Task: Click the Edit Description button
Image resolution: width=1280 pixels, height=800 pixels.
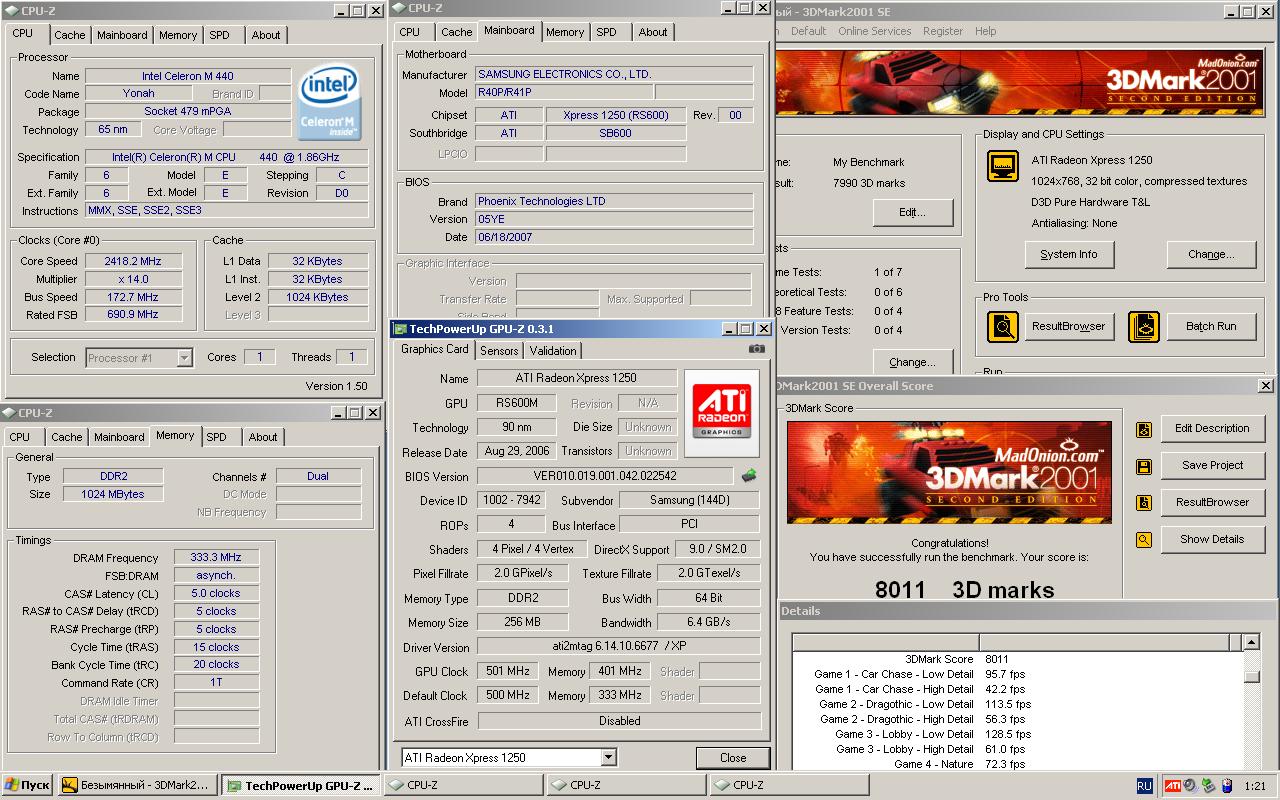Action: (1212, 429)
